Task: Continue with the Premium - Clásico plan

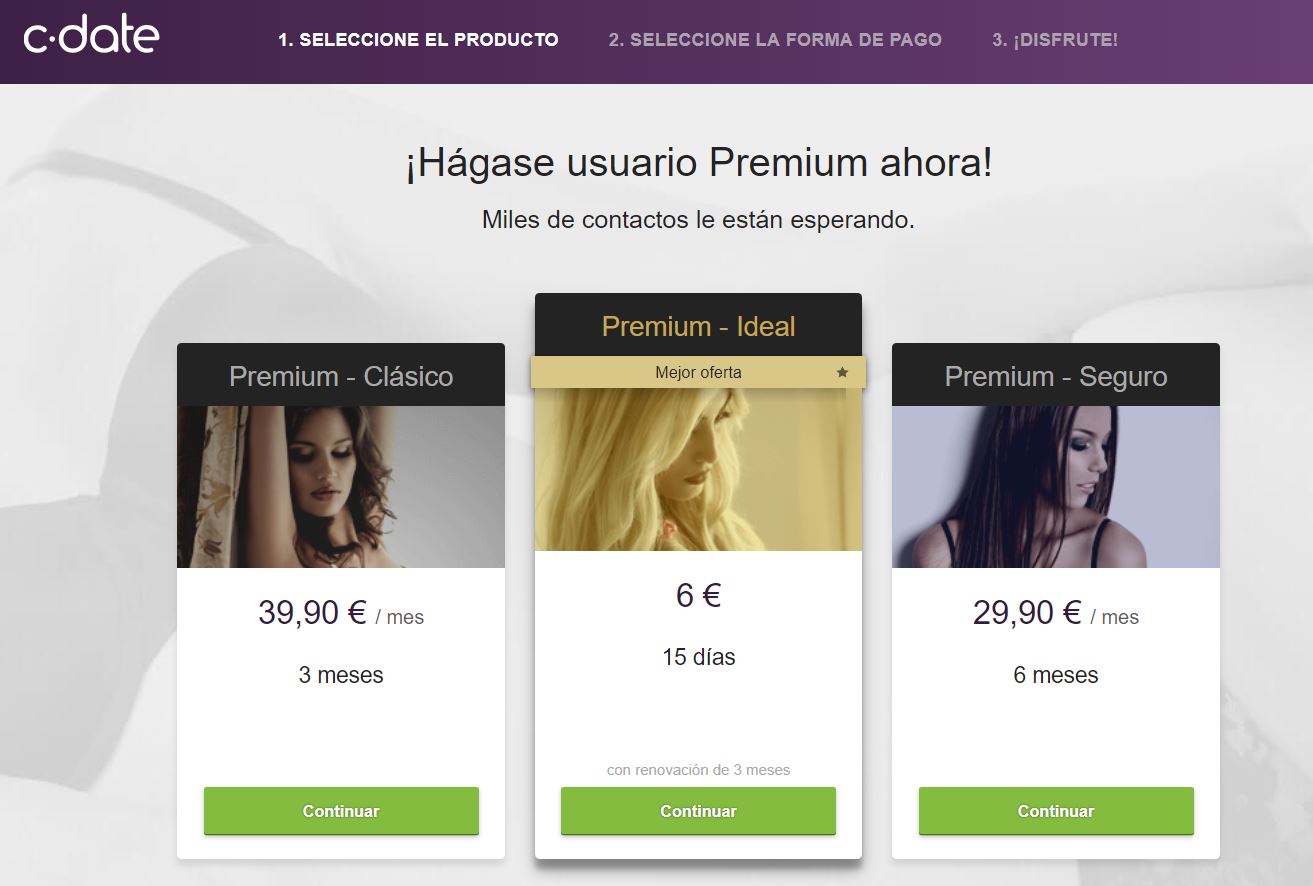Action: pos(341,811)
